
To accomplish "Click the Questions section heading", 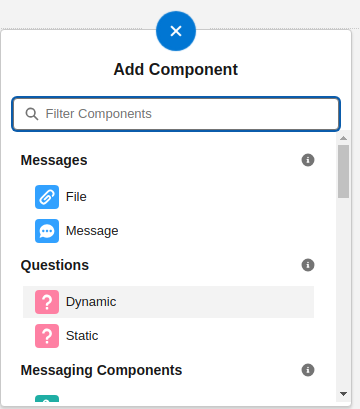I will pos(55,265).
